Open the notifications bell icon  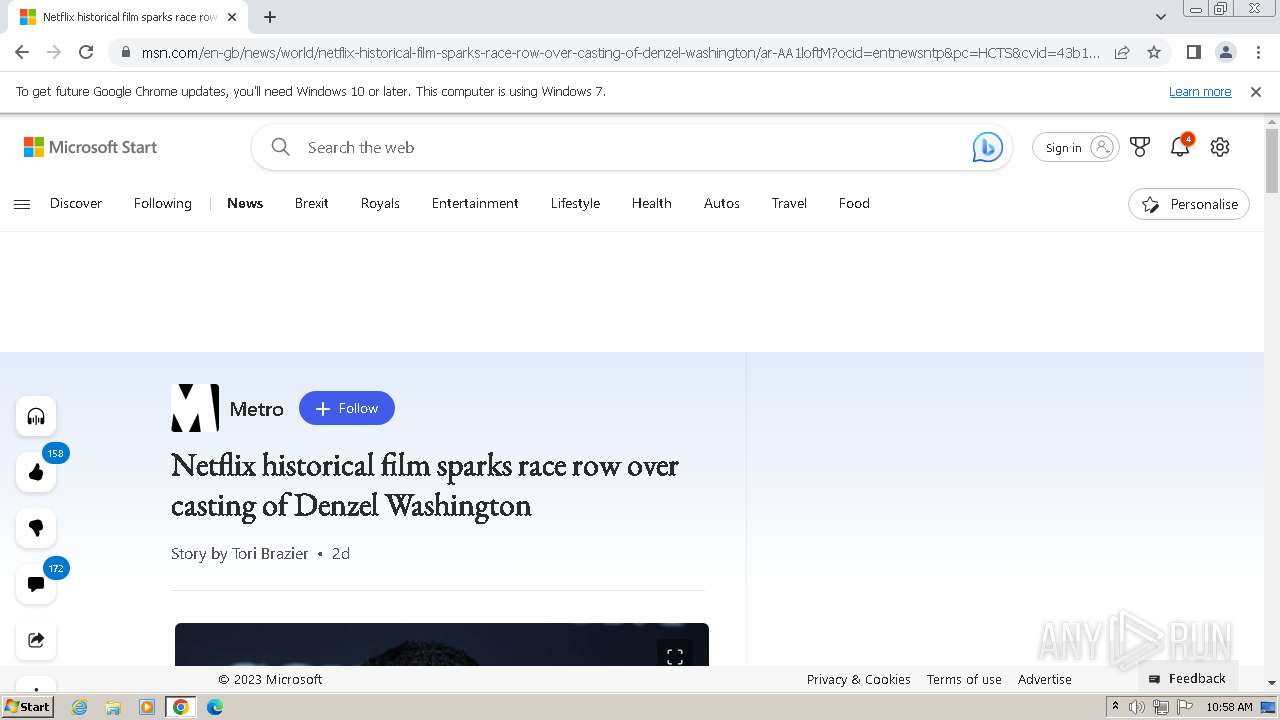tap(1180, 147)
